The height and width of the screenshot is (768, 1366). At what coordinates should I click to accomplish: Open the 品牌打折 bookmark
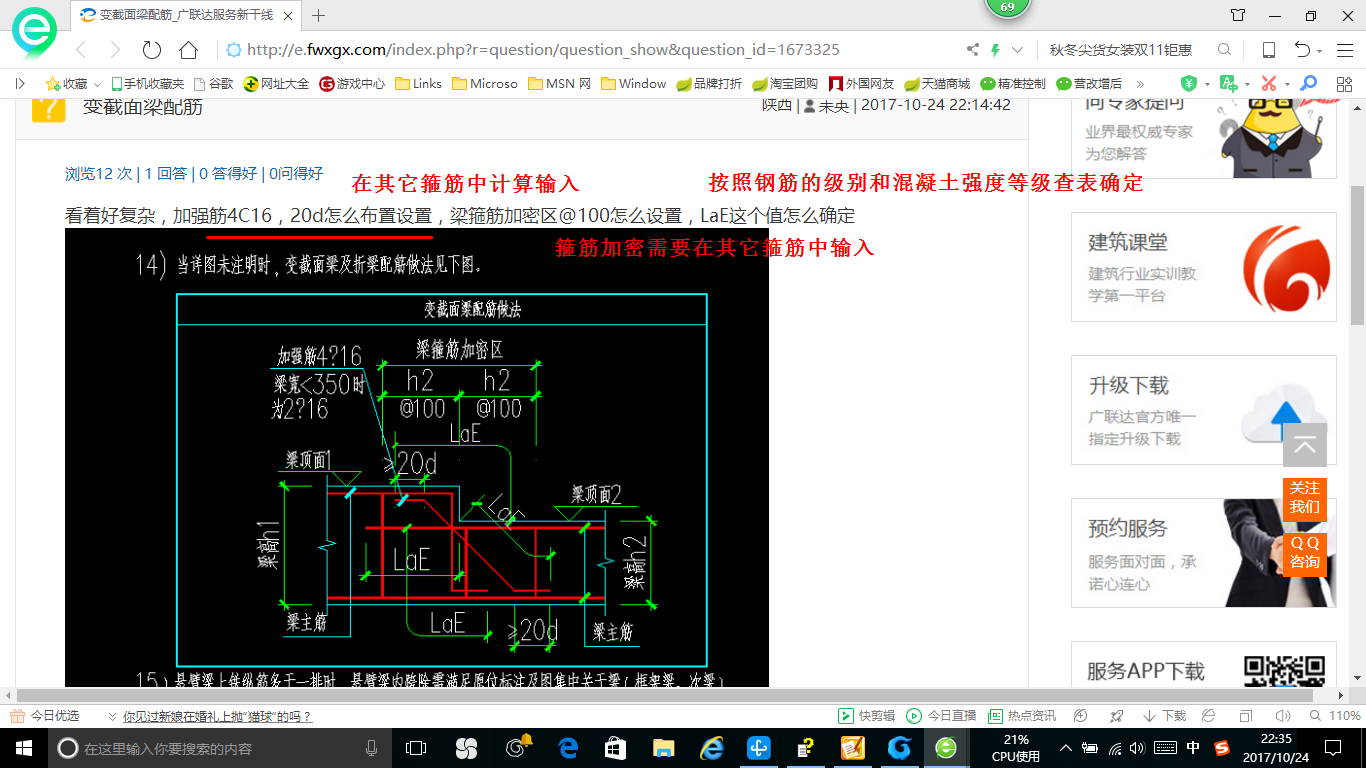pos(709,84)
